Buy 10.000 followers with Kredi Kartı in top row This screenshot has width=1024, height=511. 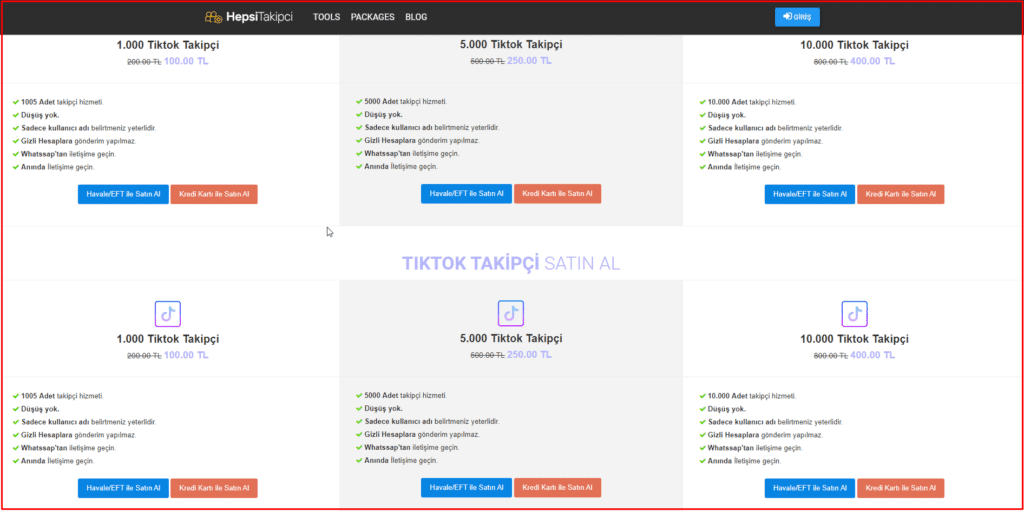point(900,194)
